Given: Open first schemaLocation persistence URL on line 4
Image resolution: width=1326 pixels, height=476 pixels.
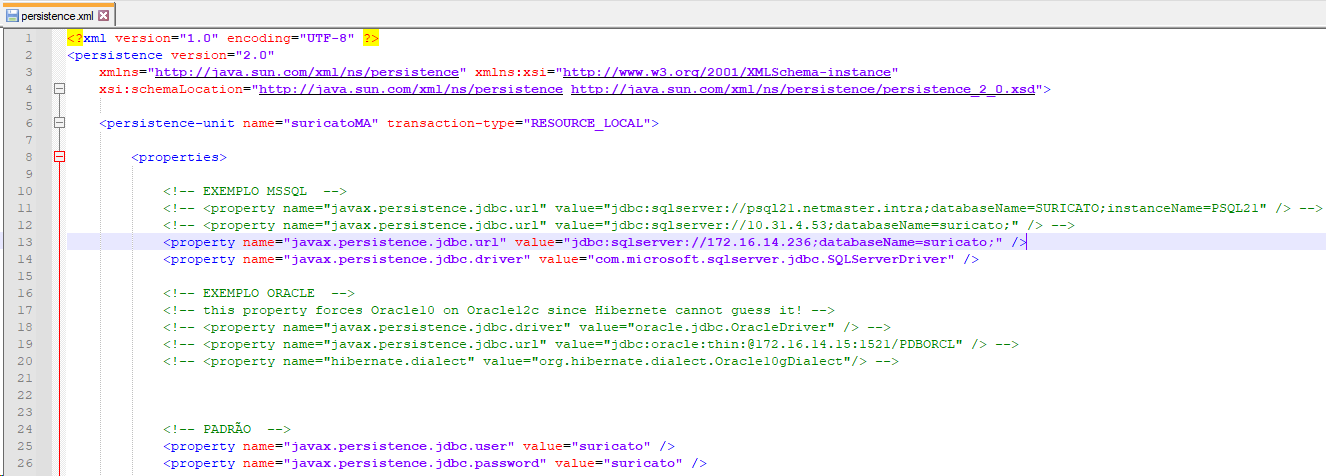Looking at the screenshot, I should (411, 89).
